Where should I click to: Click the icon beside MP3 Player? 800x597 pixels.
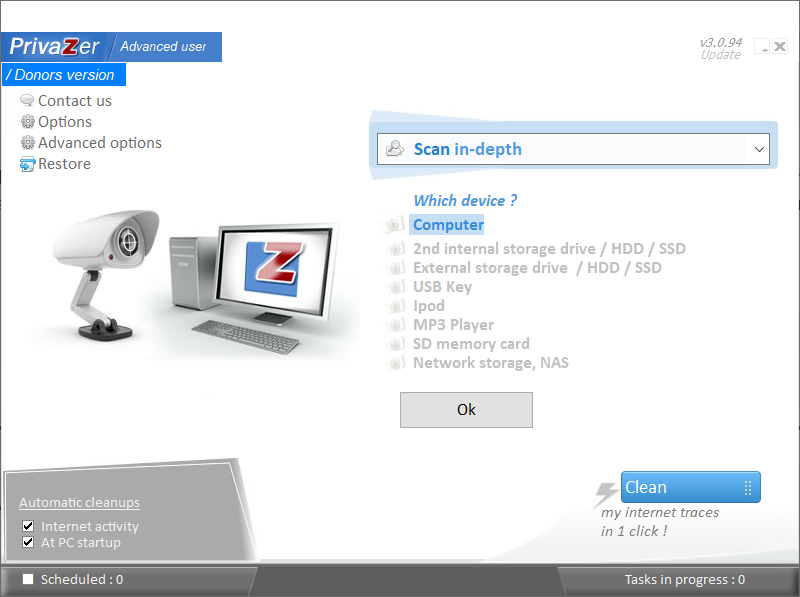395,325
